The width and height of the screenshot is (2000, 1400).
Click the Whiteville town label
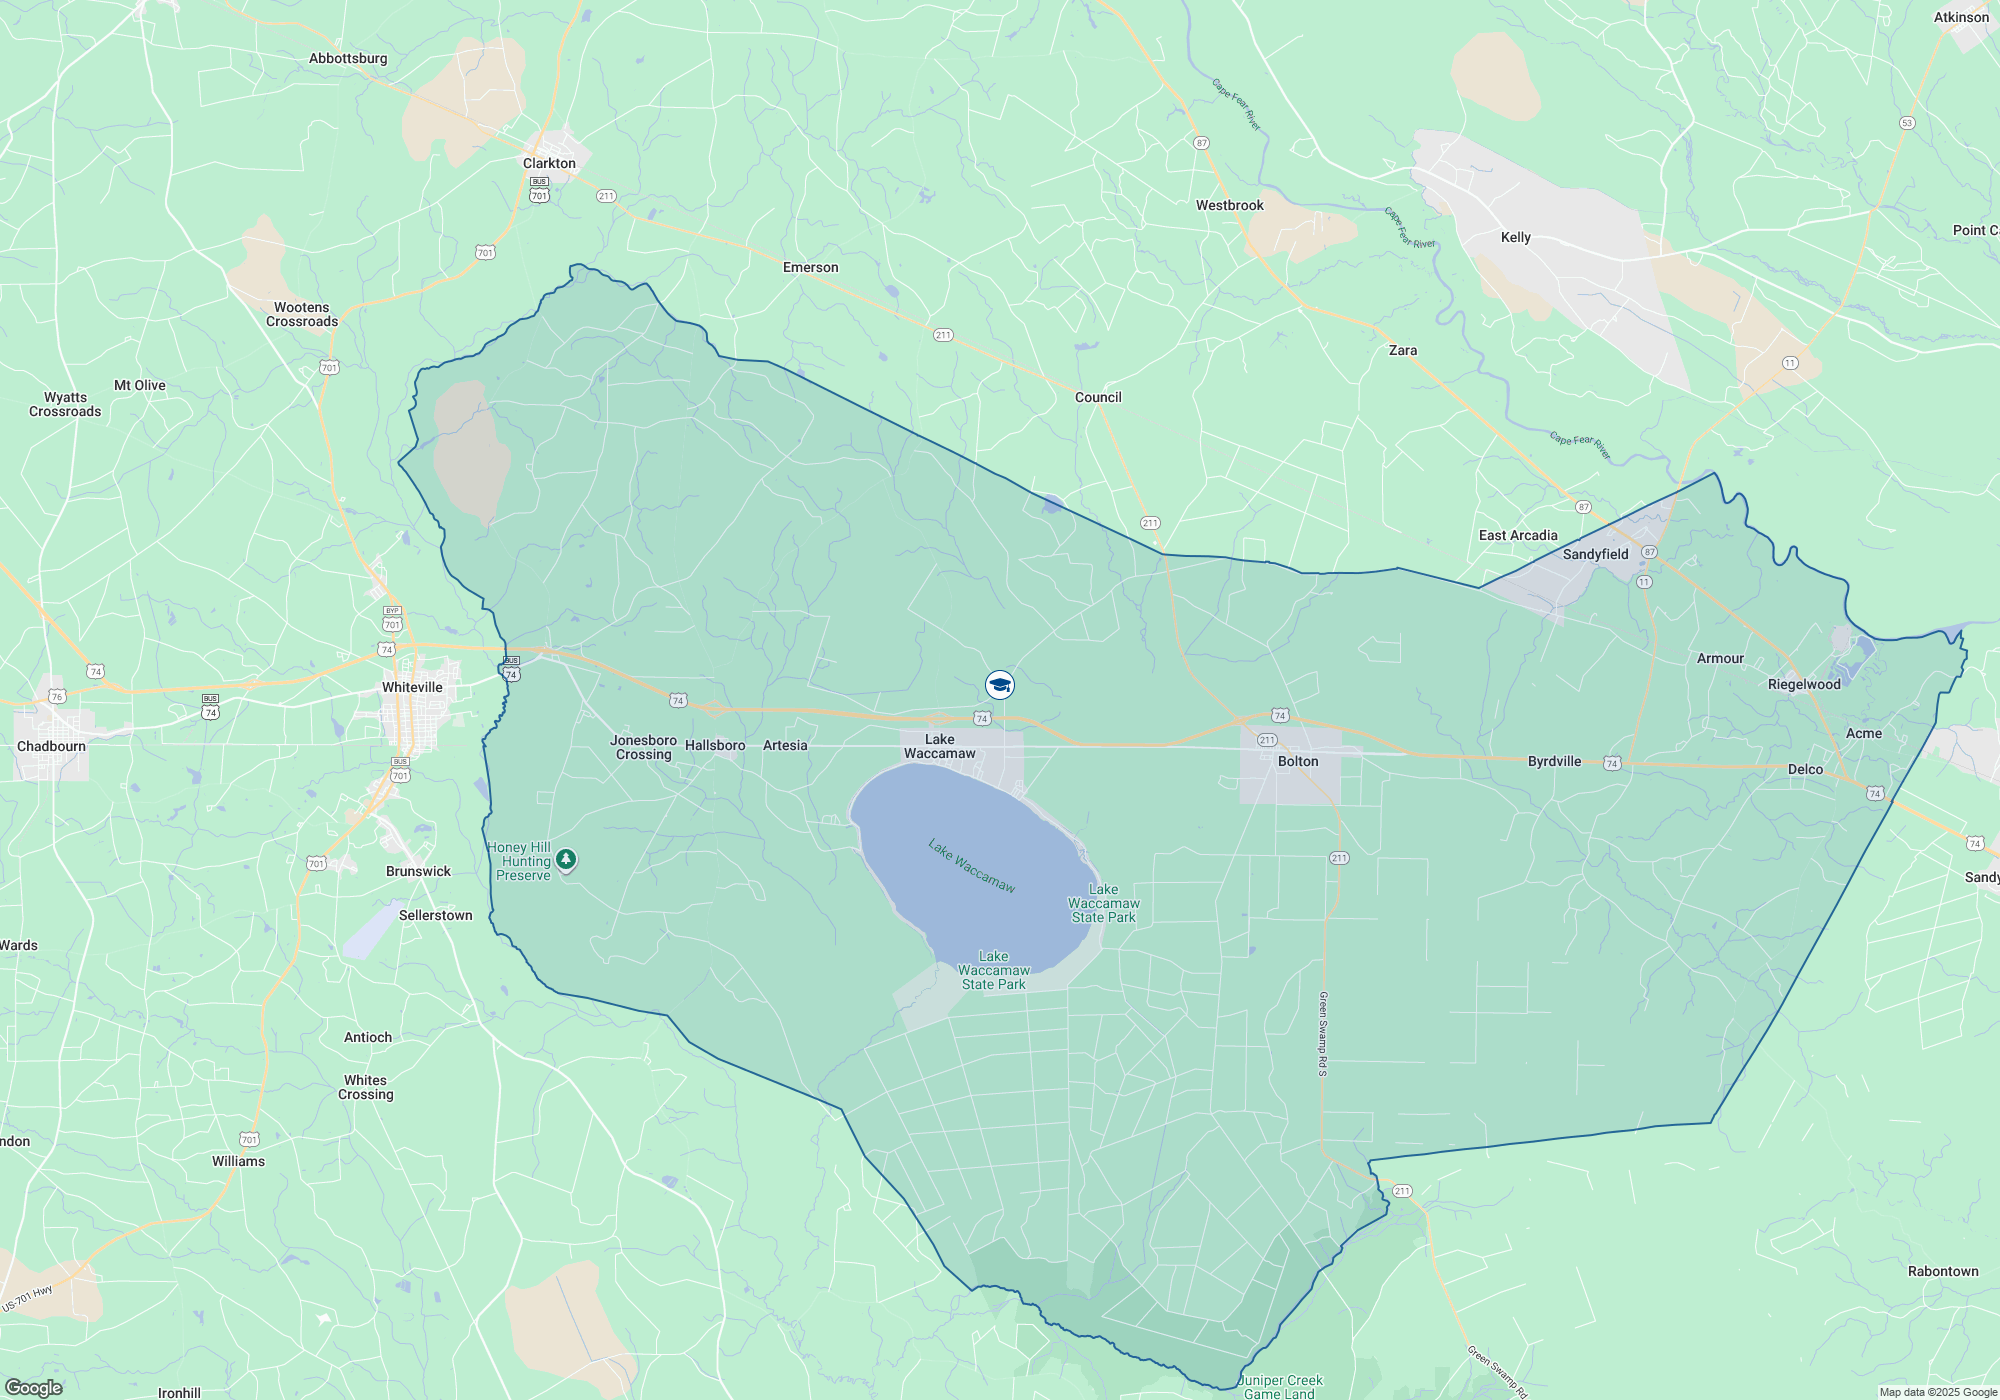[x=412, y=687]
